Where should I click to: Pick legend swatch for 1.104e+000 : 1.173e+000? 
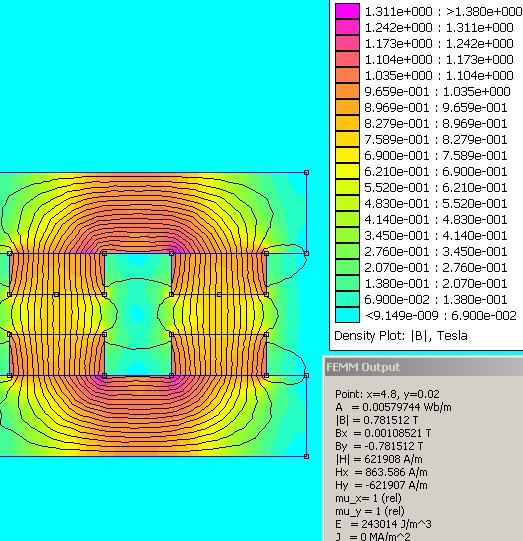[x=347, y=59]
